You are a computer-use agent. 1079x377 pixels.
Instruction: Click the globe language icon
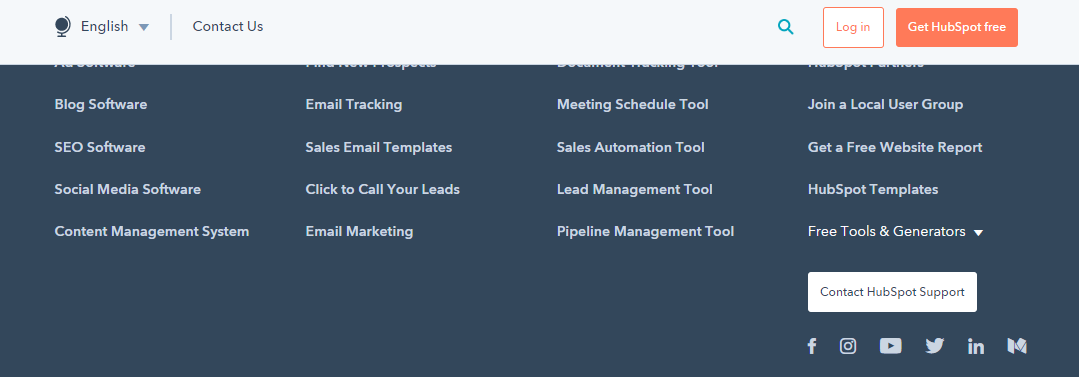[63, 27]
